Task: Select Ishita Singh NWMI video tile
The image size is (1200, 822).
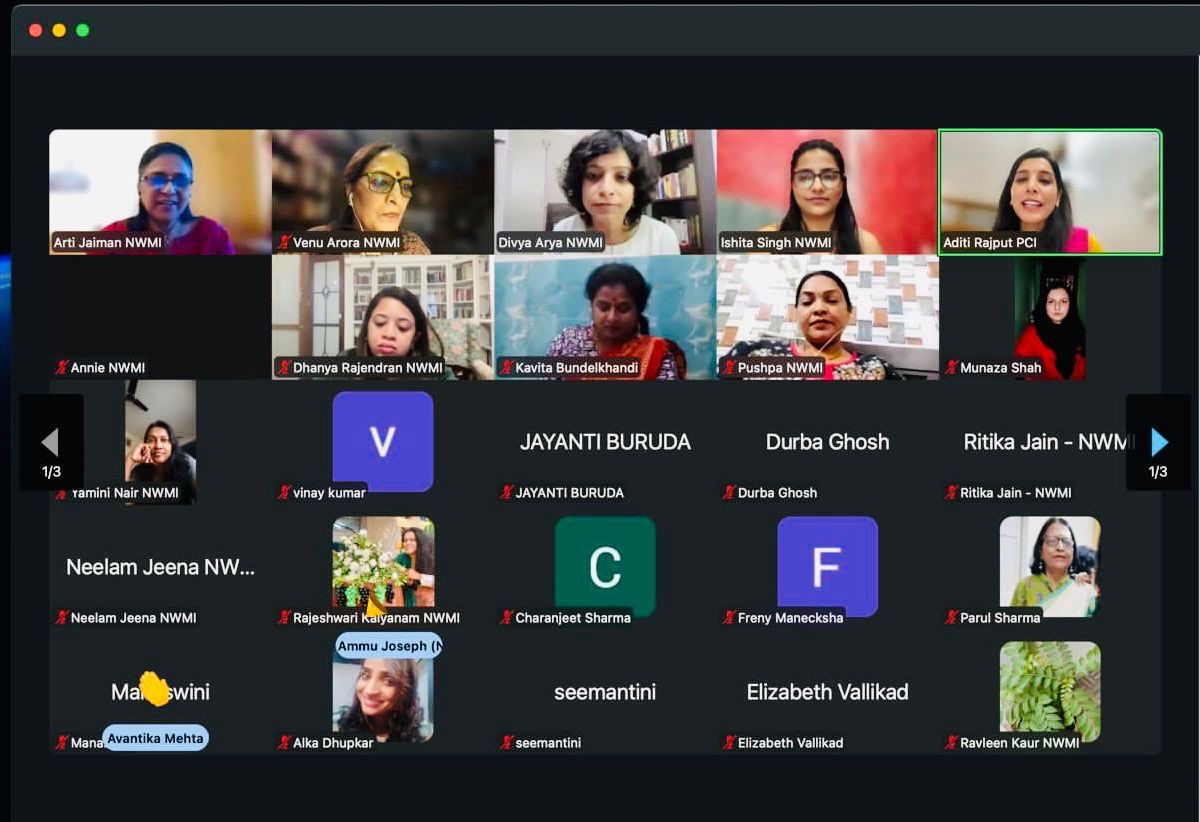Action: (x=827, y=192)
